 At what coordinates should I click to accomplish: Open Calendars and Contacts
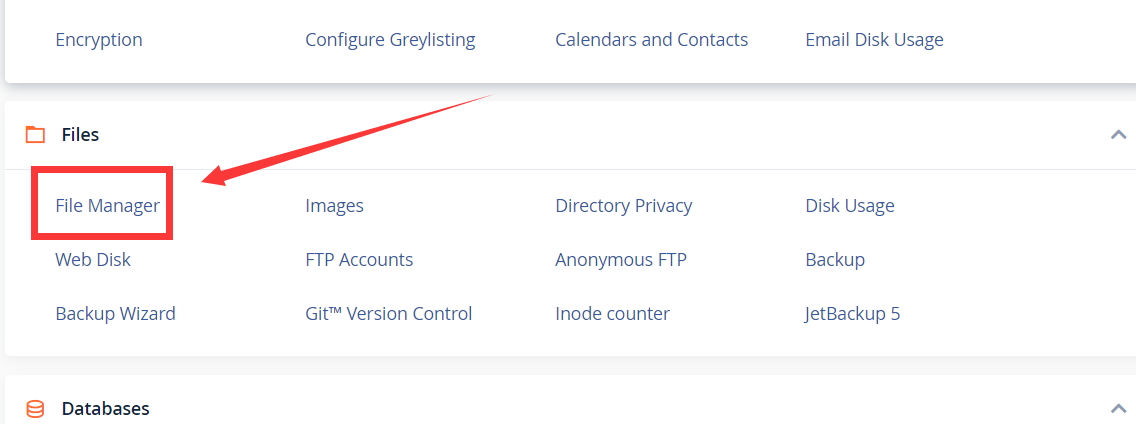(651, 39)
